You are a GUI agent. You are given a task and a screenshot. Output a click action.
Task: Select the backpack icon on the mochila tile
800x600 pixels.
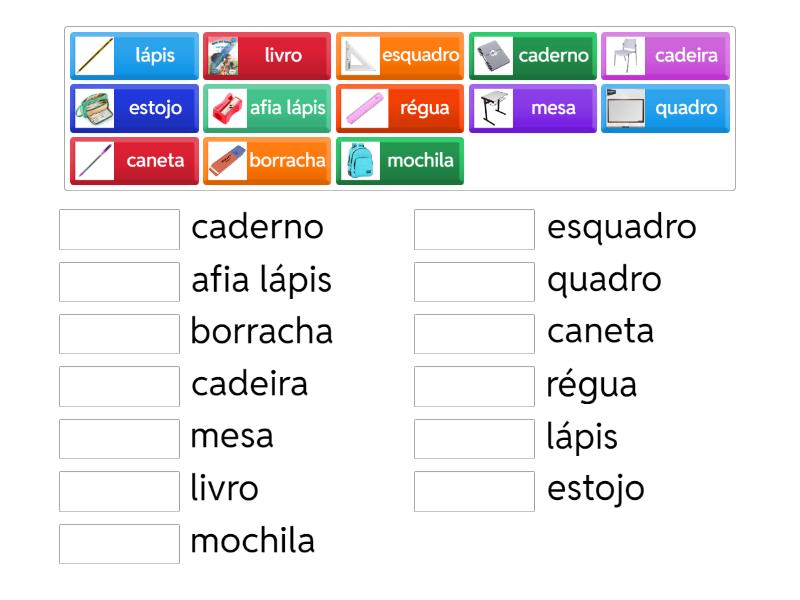click(358, 160)
